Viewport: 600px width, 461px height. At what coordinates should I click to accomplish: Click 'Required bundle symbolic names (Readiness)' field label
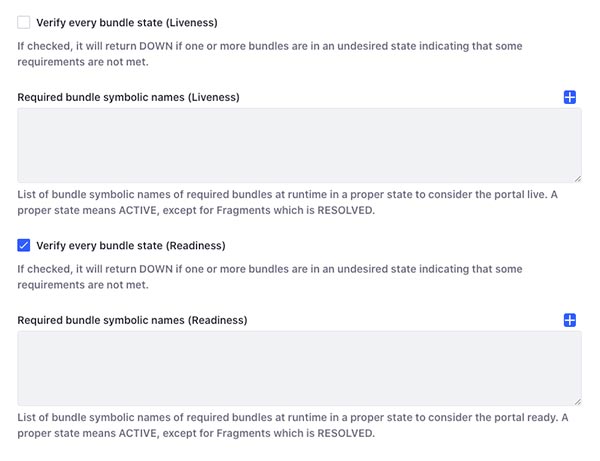tap(132, 320)
